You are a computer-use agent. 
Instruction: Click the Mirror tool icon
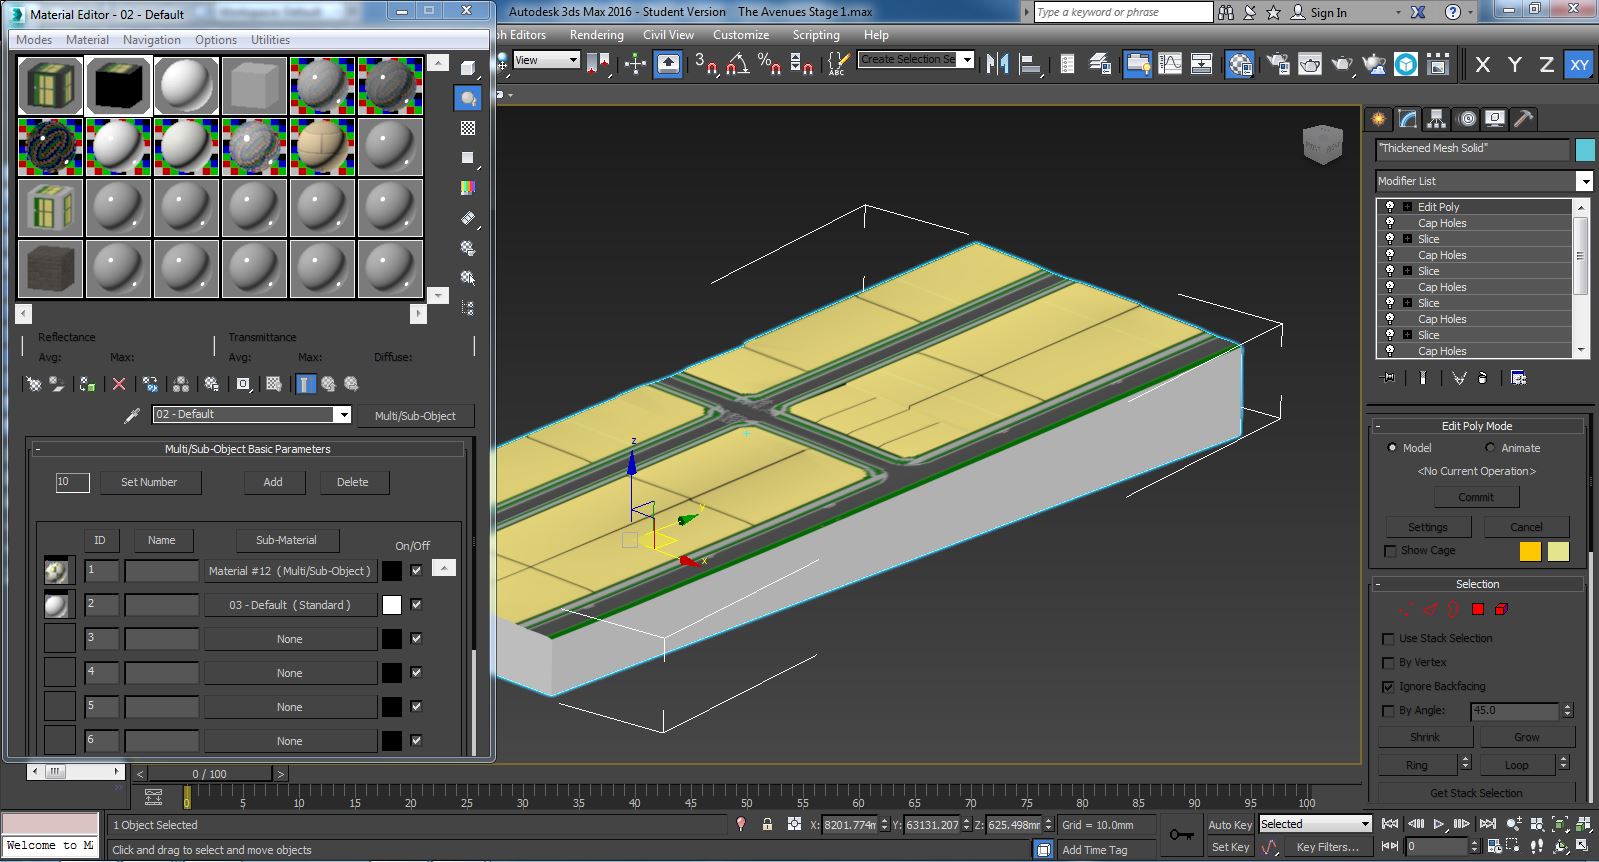[x=998, y=64]
